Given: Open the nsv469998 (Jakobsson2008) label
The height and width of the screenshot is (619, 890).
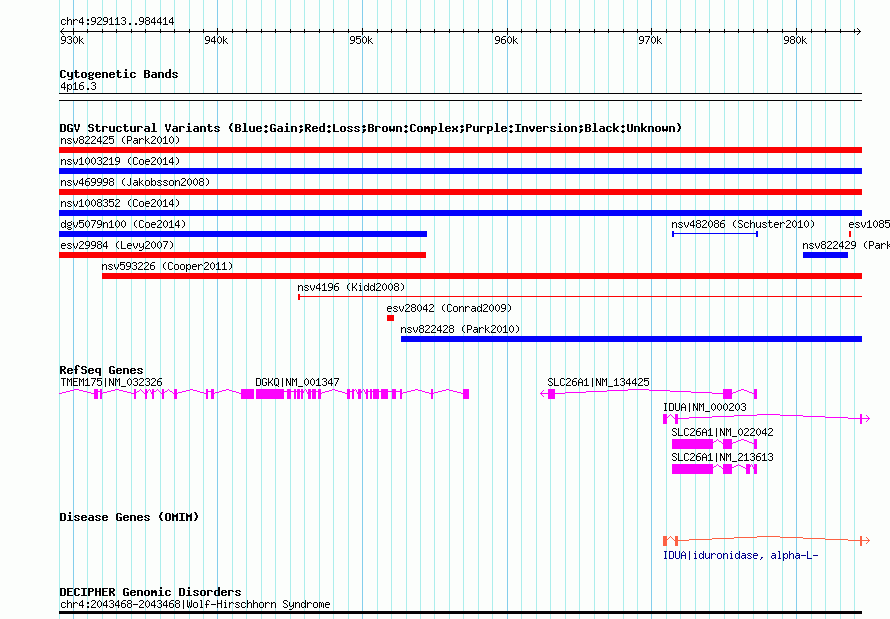Looking at the screenshot, I should (x=135, y=182).
